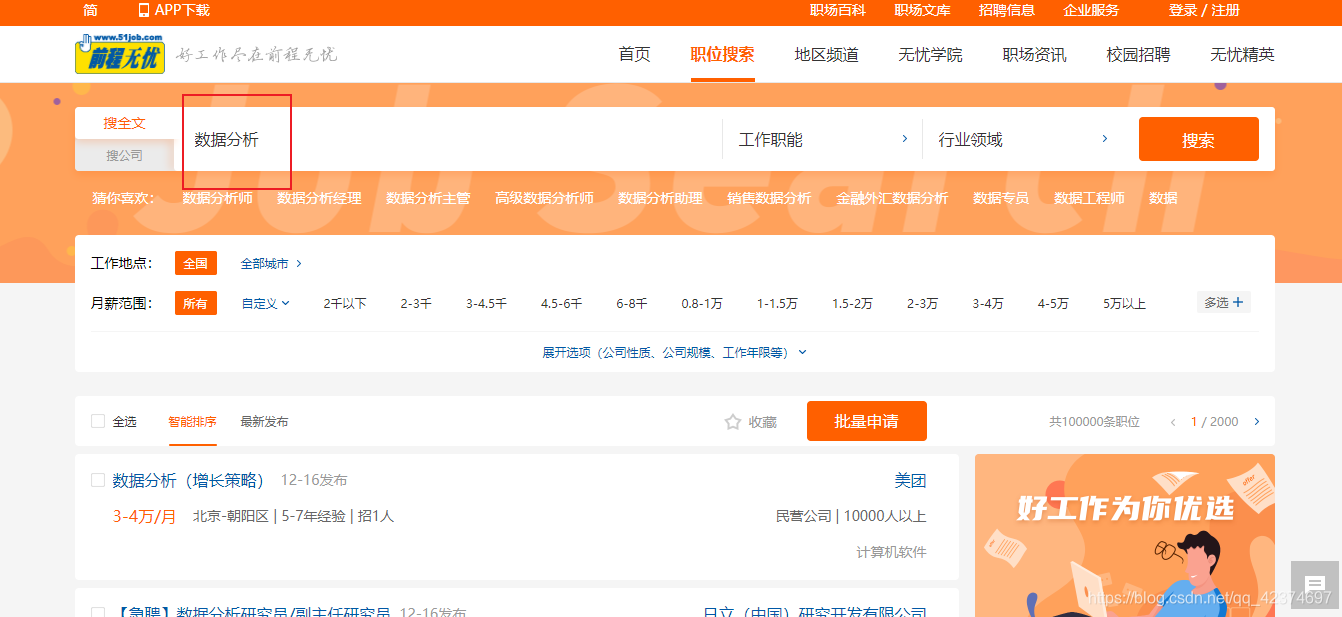Open the 自定义 salary dropdown

coord(265,303)
